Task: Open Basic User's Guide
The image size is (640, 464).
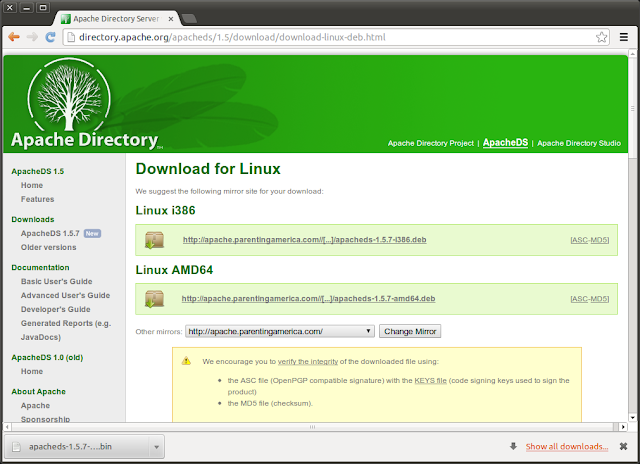Action: [57, 282]
